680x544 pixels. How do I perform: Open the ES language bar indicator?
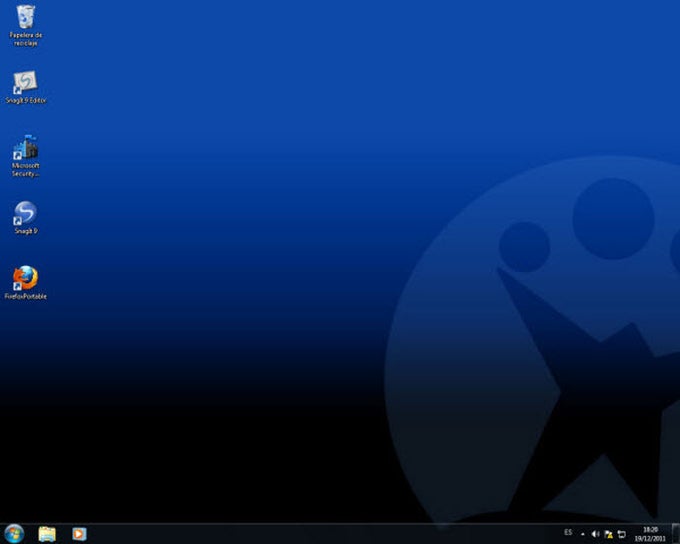point(568,532)
